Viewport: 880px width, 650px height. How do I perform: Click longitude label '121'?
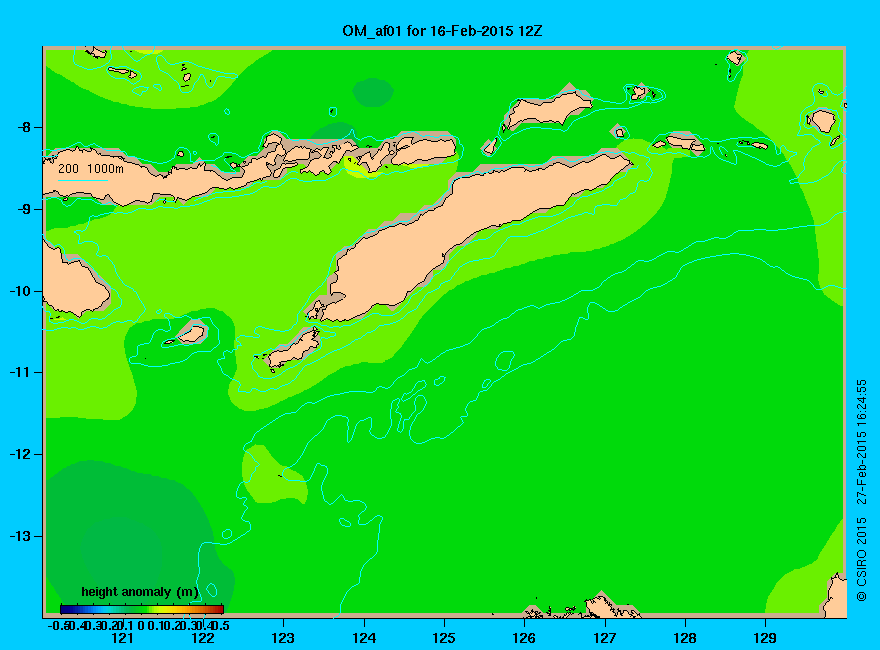pyautogui.click(x=122, y=638)
